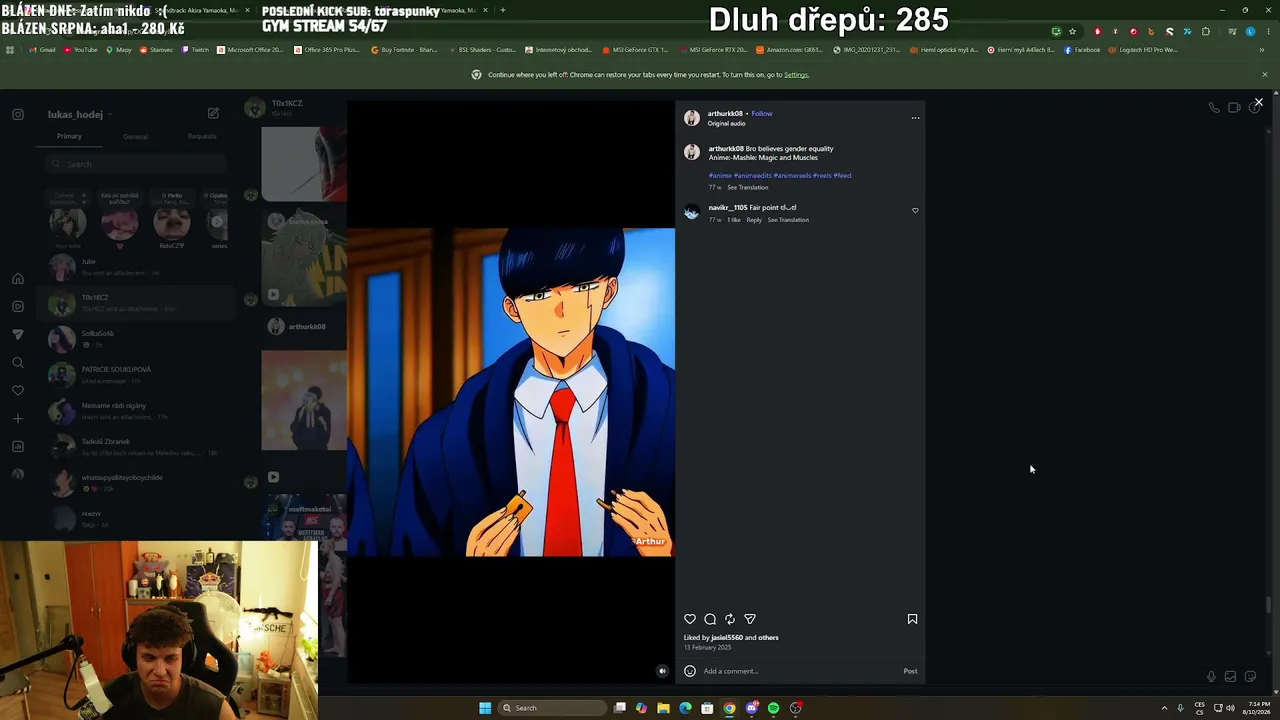View the '1 like' on navikr__1105's comment
Screen dimensions: 1280x720
point(734,220)
